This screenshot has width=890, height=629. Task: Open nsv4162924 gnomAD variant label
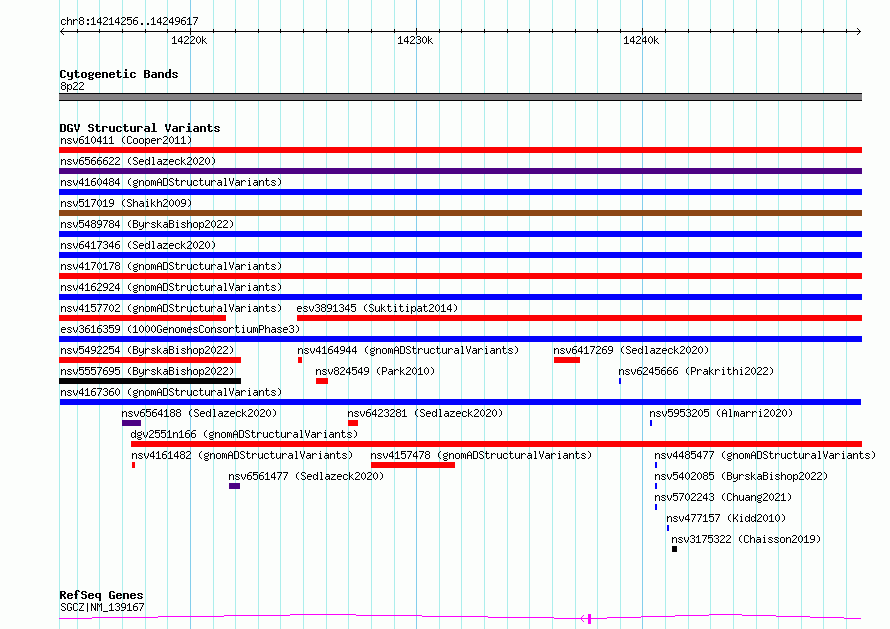tap(171, 287)
